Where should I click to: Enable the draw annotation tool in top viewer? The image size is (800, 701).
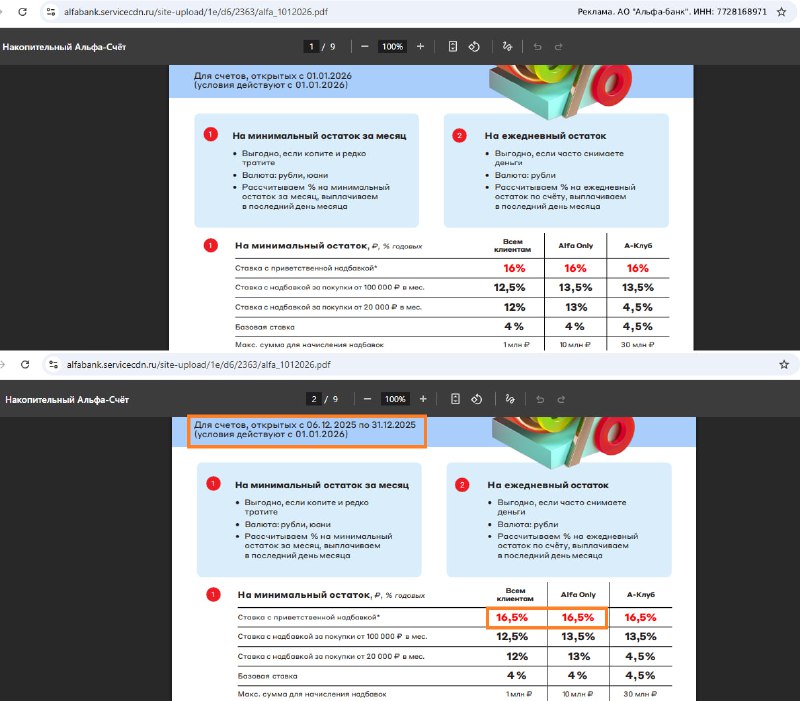[x=508, y=47]
